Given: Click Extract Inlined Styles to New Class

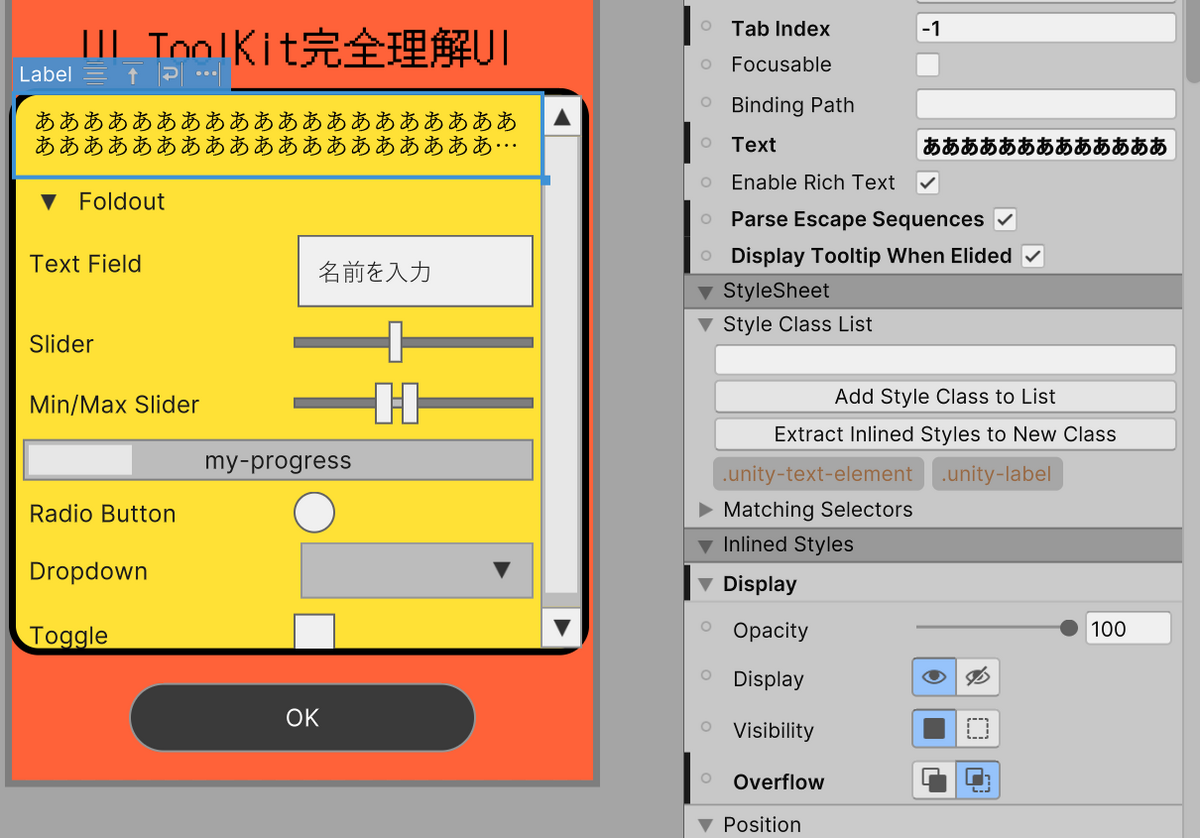Looking at the screenshot, I should (x=945, y=434).
